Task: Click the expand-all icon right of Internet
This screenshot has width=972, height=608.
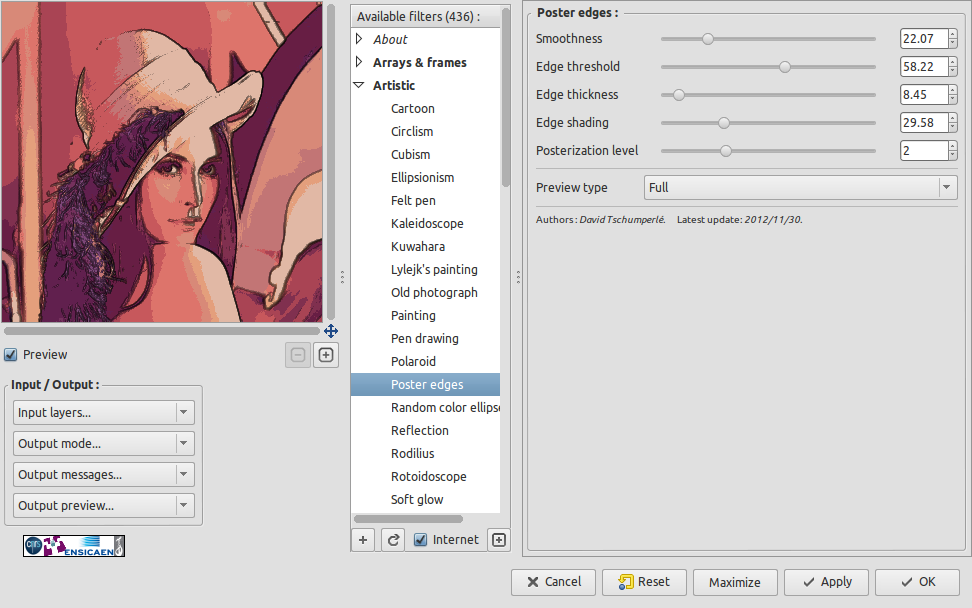Action: pos(499,540)
